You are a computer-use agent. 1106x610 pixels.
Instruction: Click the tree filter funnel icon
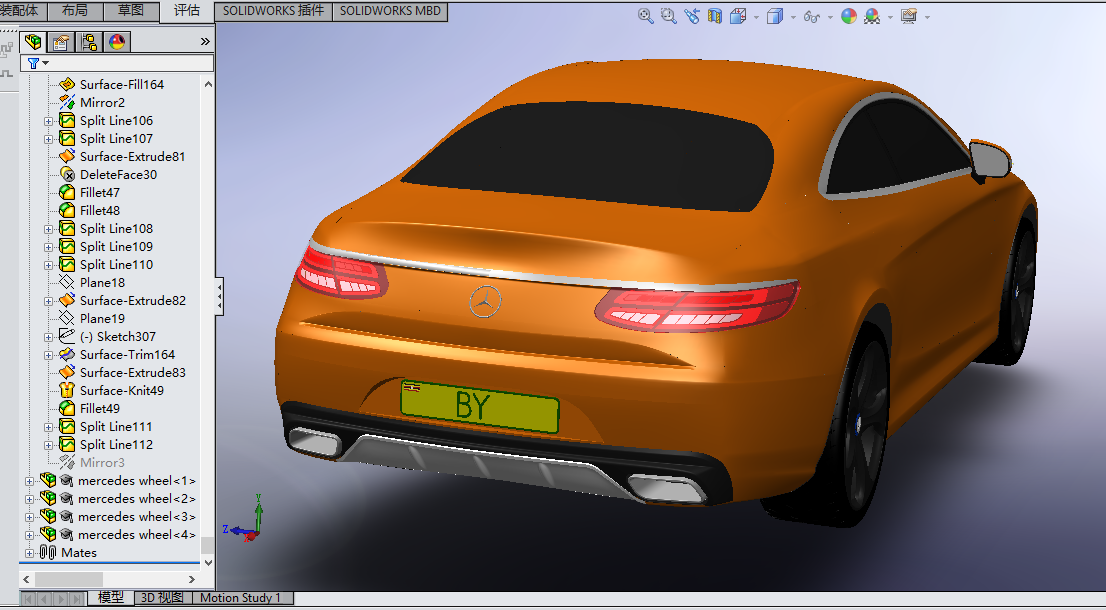(32, 63)
